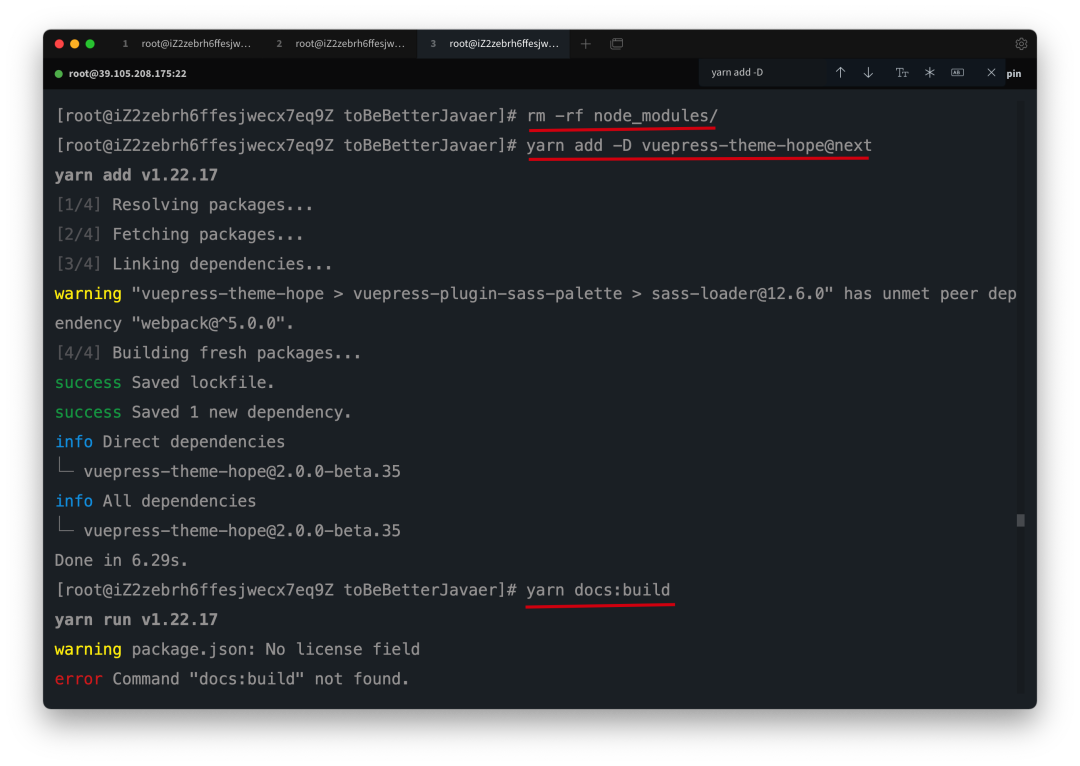1080x766 pixels.
Task: Click '[2/4] Fetching packages...' line
Action: click(x=180, y=234)
